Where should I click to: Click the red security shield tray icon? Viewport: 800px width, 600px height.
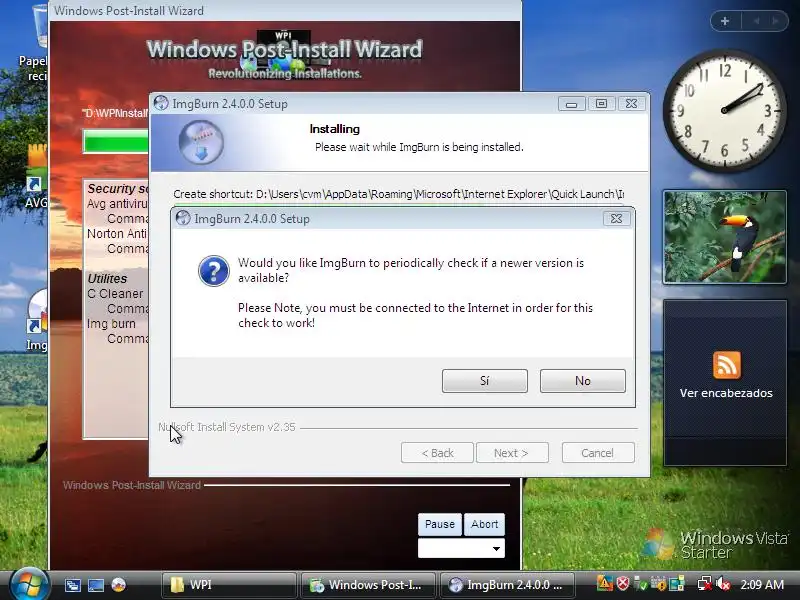click(x=623, y=583)
